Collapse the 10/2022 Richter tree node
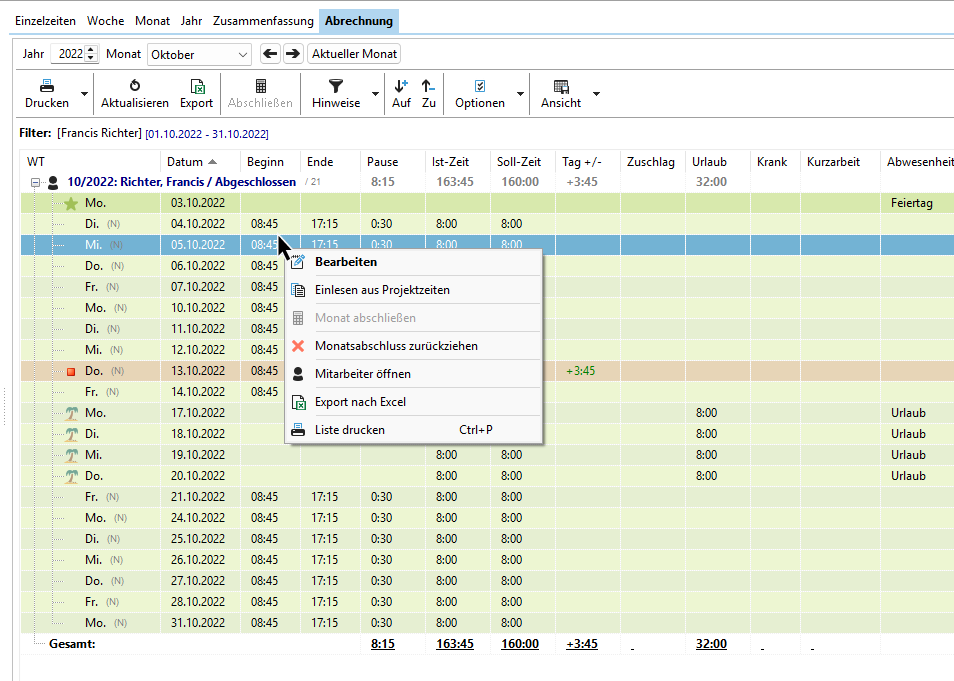Image resolution: width=954 pixels, height=681 pixels. 36,183
